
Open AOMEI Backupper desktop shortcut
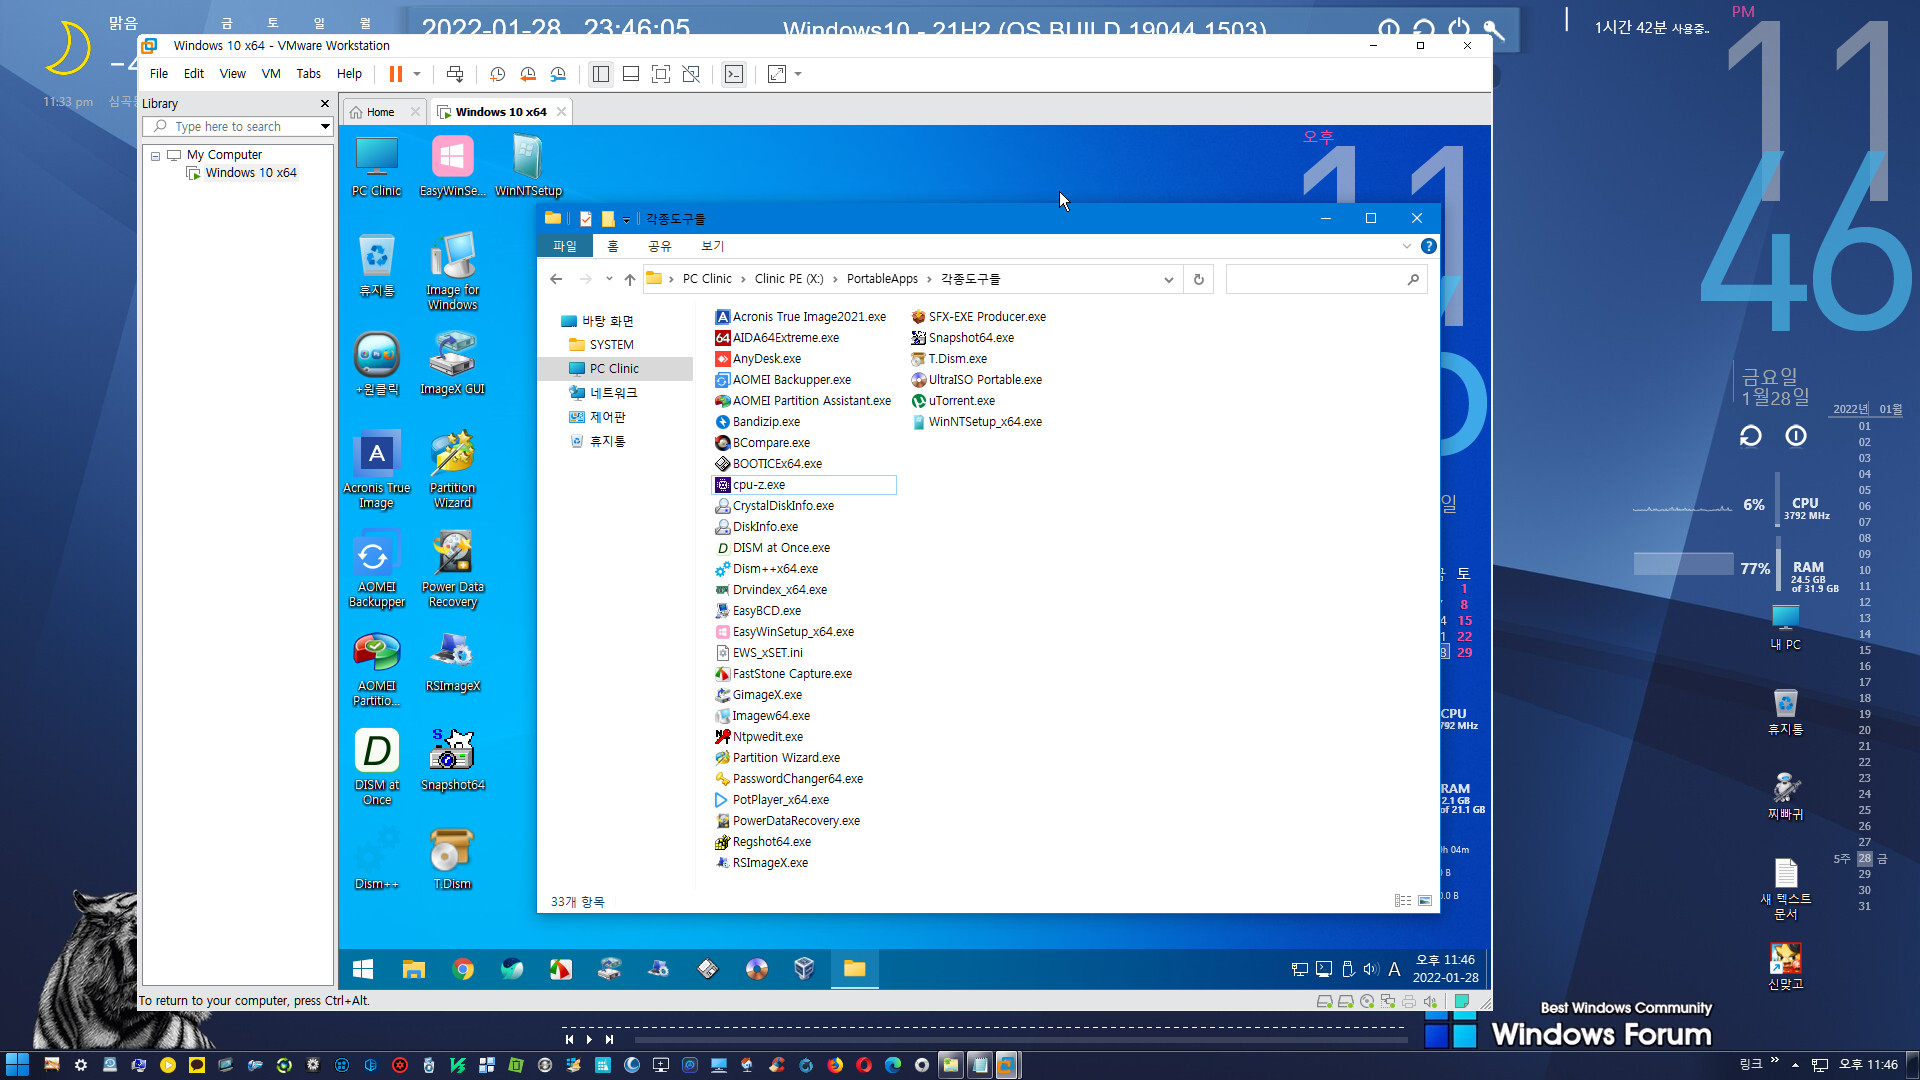click(x=376, y=568)
